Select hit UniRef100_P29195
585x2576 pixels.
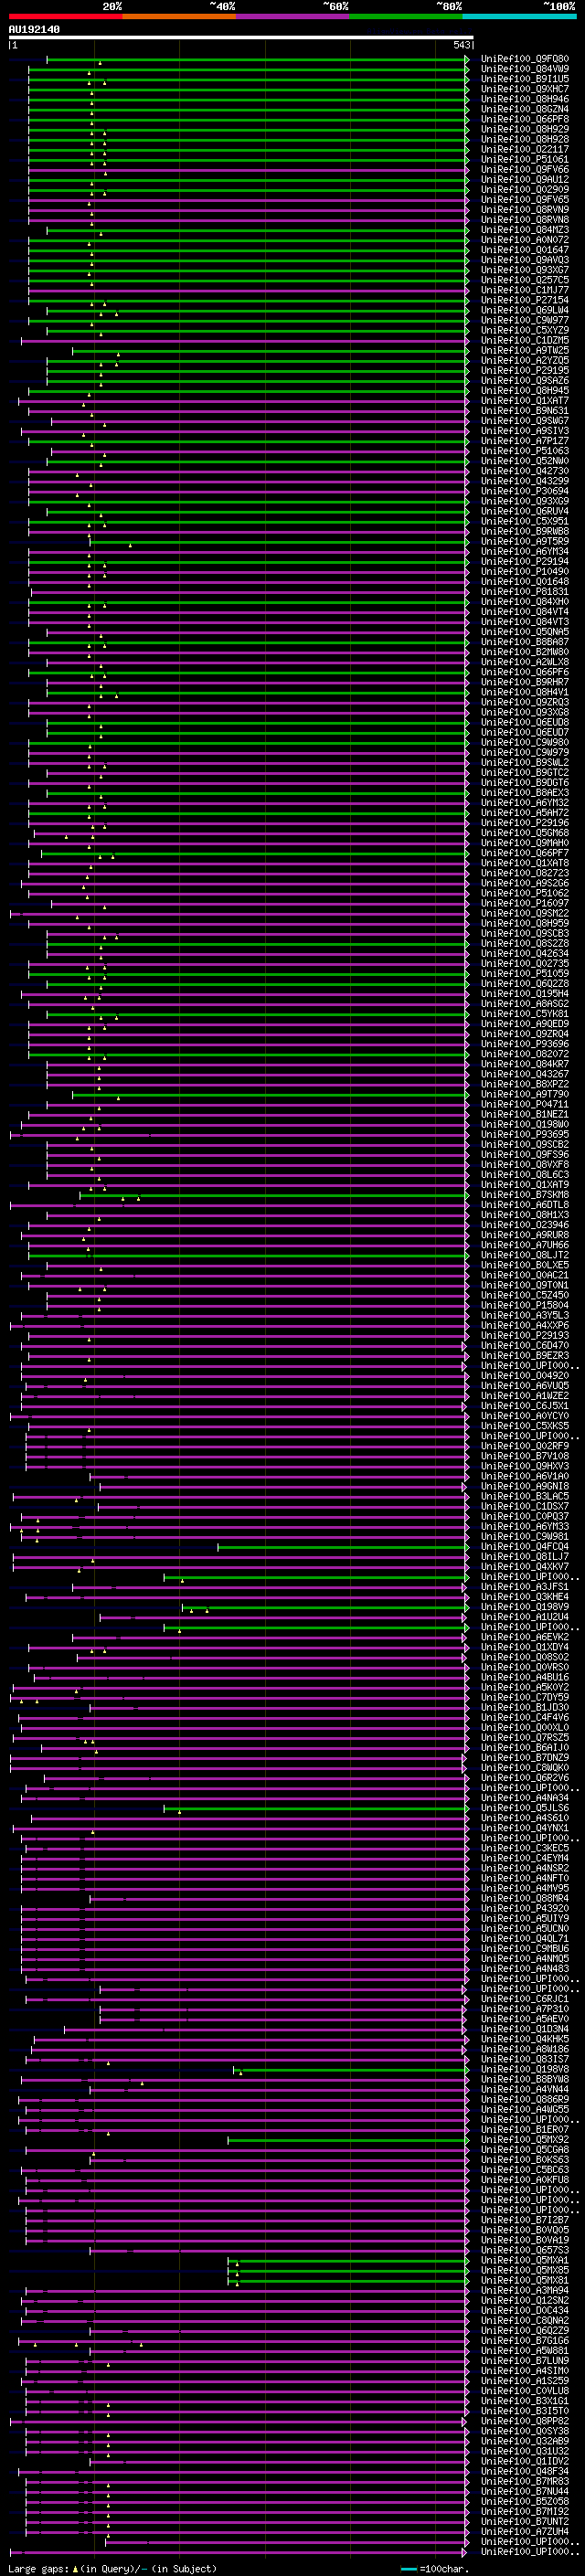[x=525, y=370]
